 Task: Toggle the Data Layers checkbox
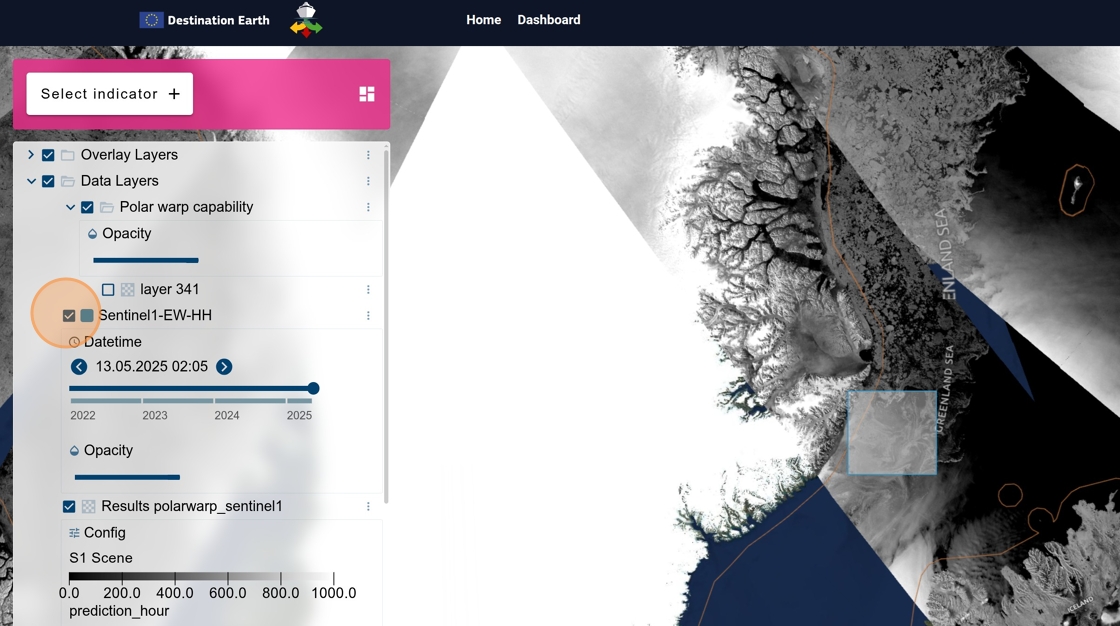[x=48, y=182]
